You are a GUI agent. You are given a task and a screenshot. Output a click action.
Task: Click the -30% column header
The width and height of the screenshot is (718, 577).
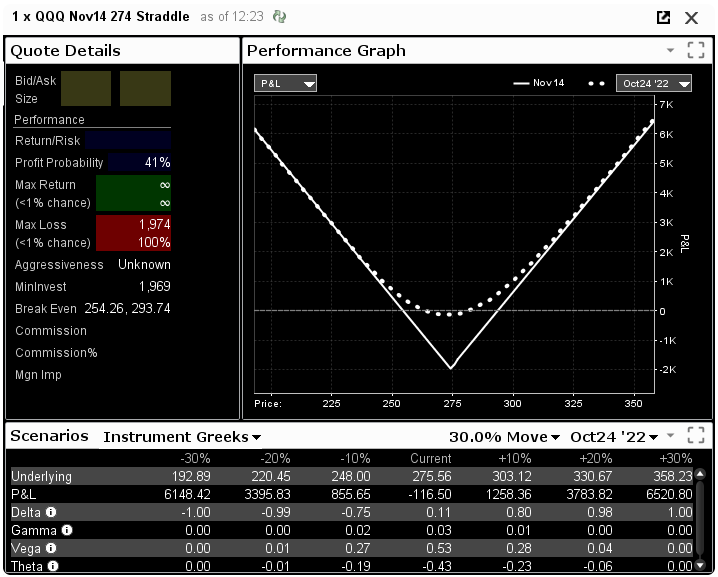click(x=195, y=458)
